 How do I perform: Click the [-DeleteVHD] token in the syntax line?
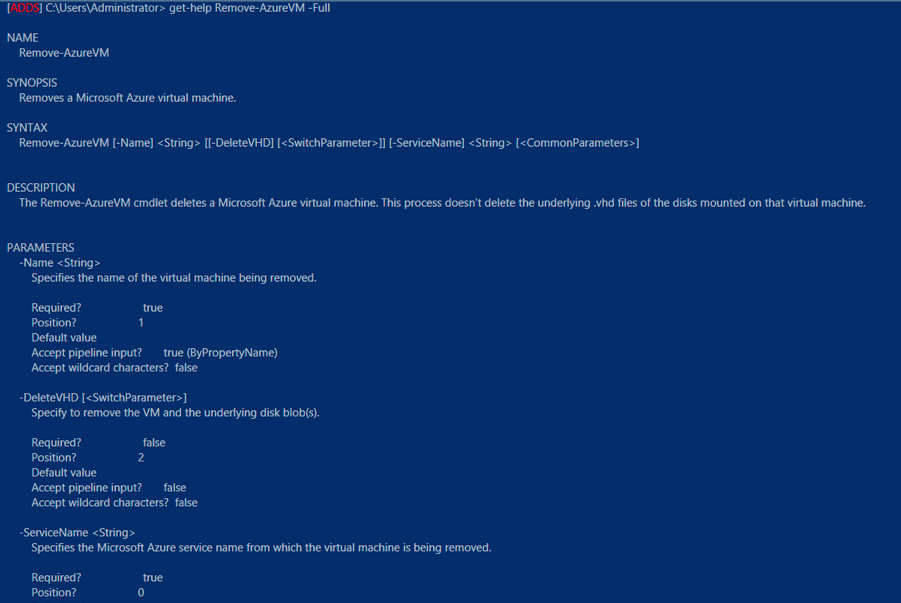point(241,143)
